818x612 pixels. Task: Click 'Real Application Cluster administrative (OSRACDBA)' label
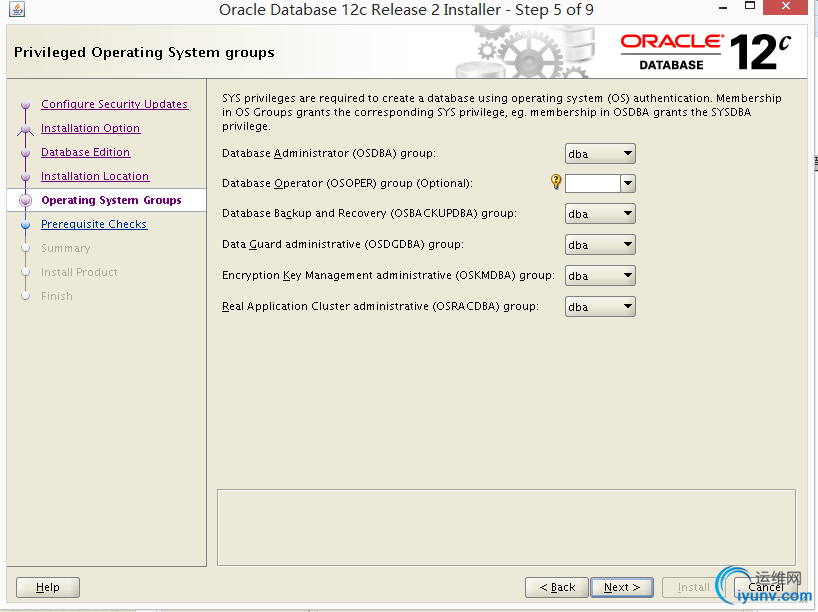click(380, 306)
